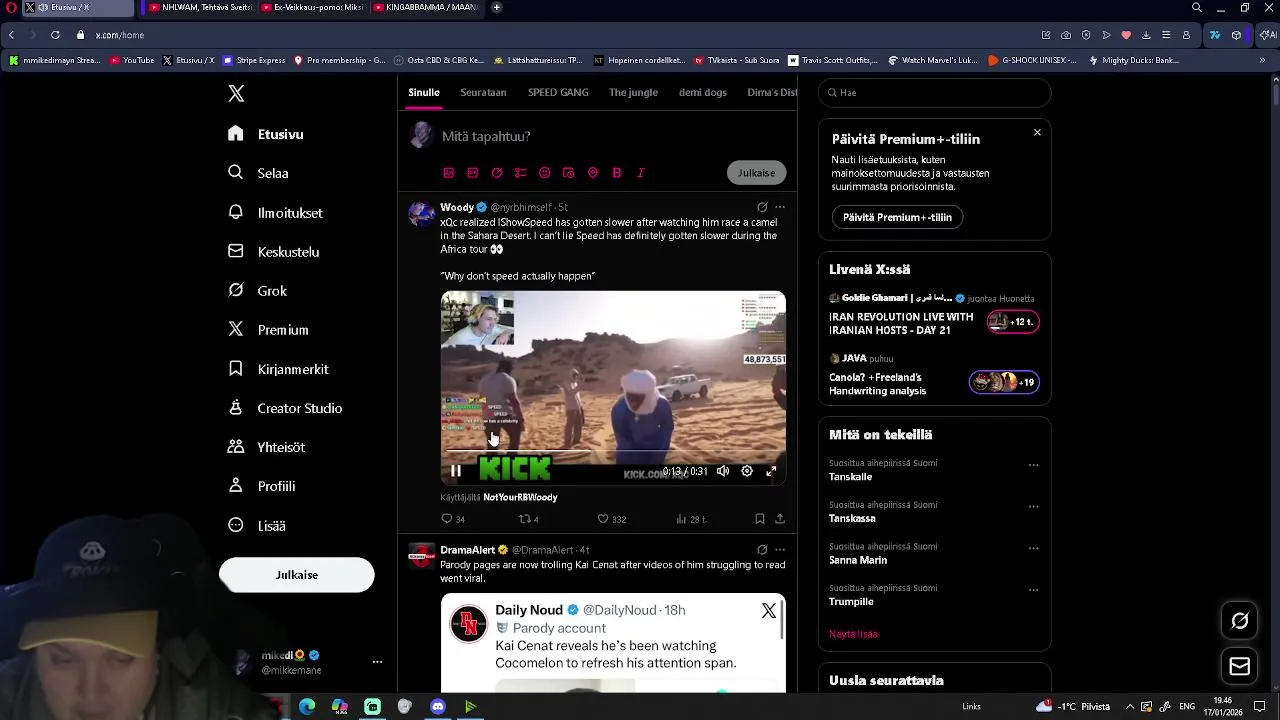Reply to Woody's post
The height and width of the screenshot is (720, 1280).
point(453,519)
